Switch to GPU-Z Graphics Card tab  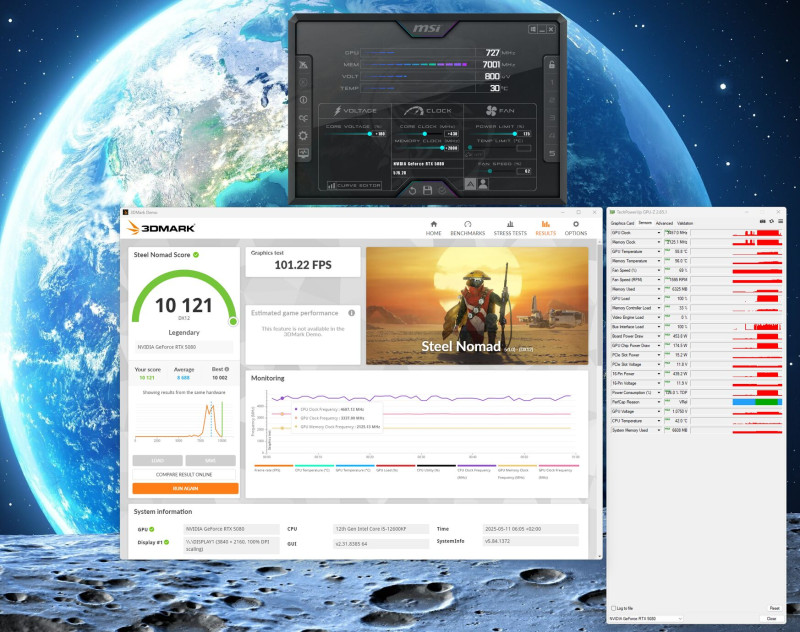click(622, 223)
